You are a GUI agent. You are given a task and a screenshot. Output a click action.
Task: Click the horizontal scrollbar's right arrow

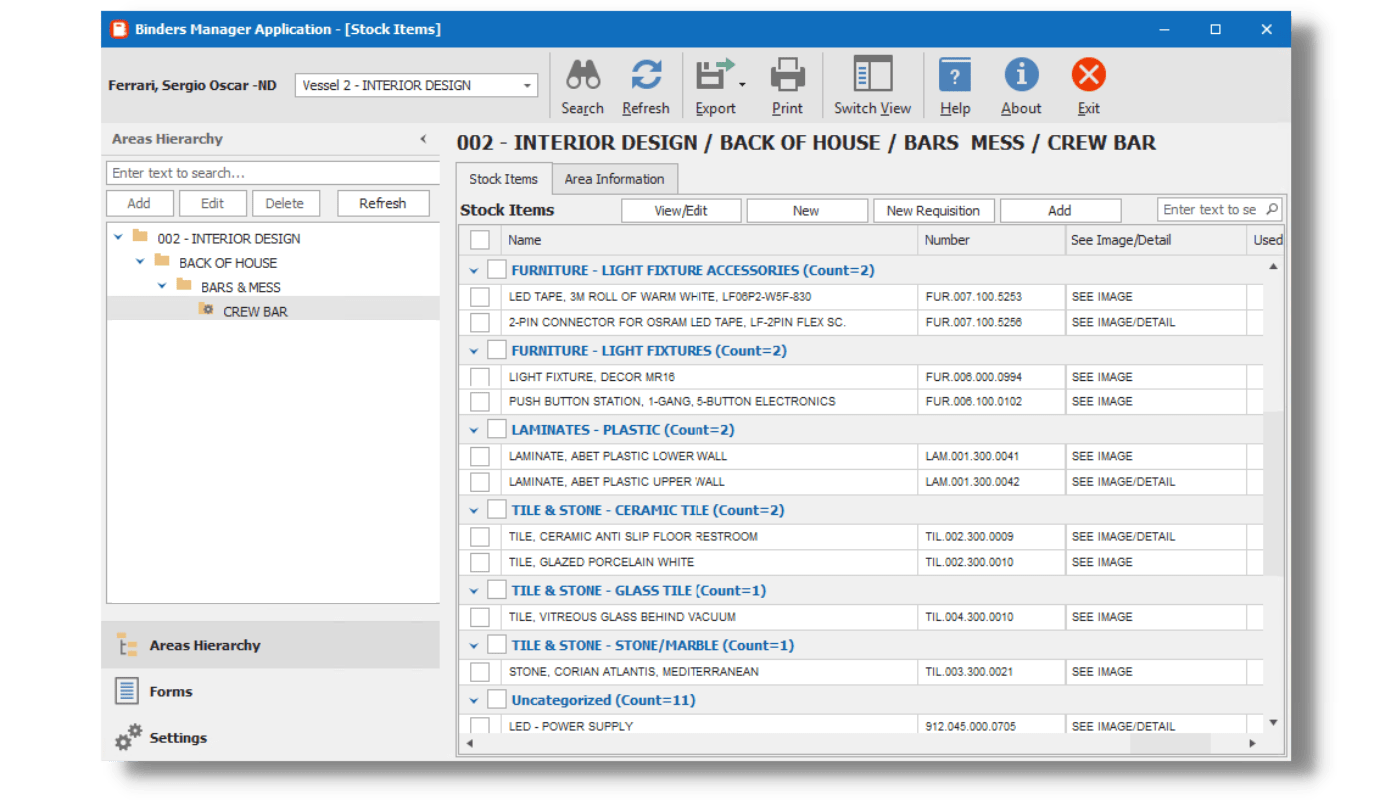1253,744
